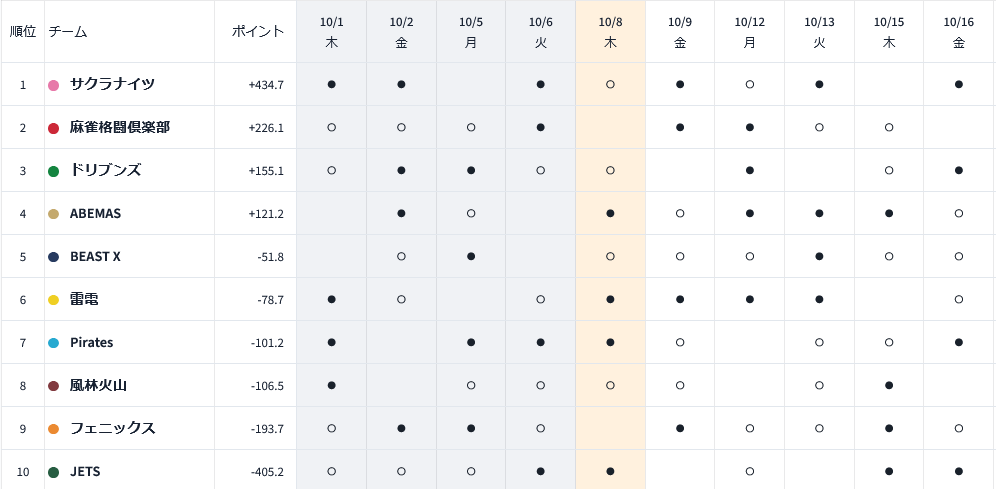
Task: Open the BEAST X team name
Action: tap(95, 257)
